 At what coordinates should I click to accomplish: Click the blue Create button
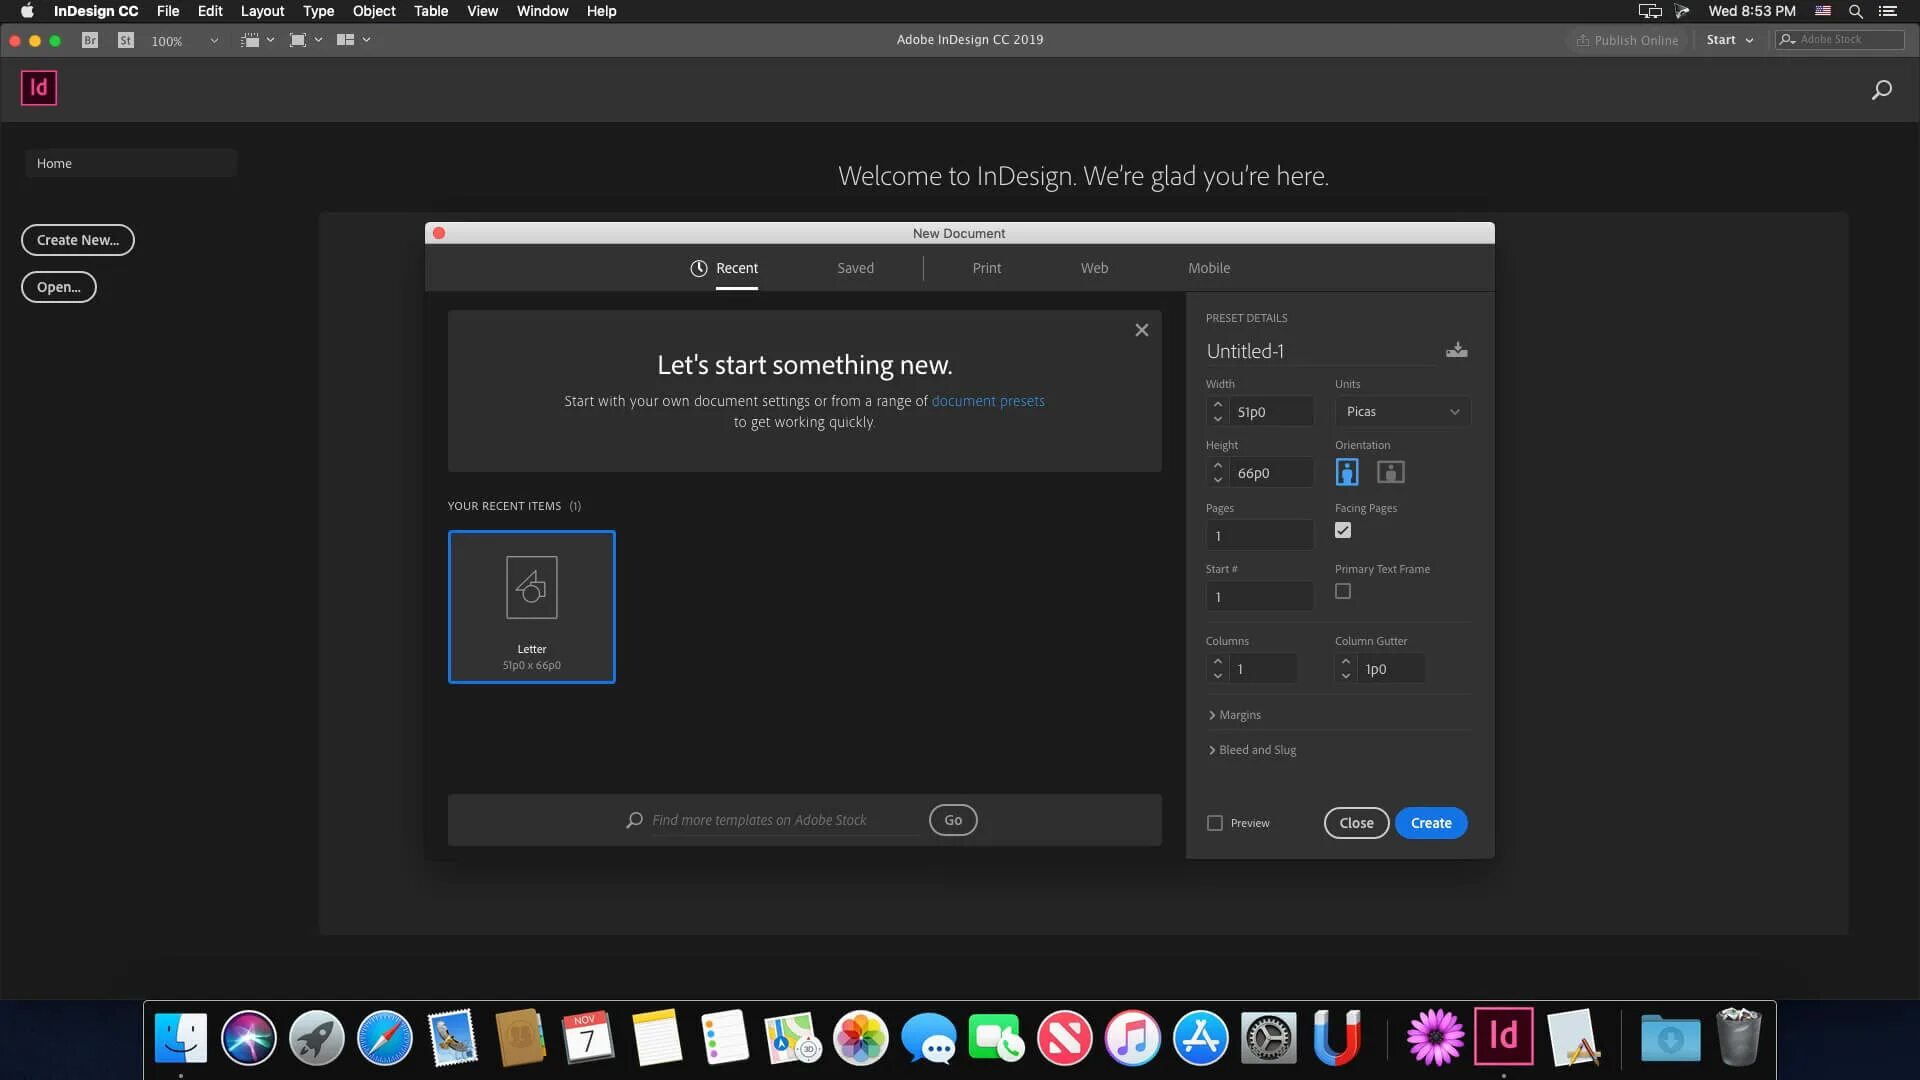pyautogui.click(x=1430, y=823)
